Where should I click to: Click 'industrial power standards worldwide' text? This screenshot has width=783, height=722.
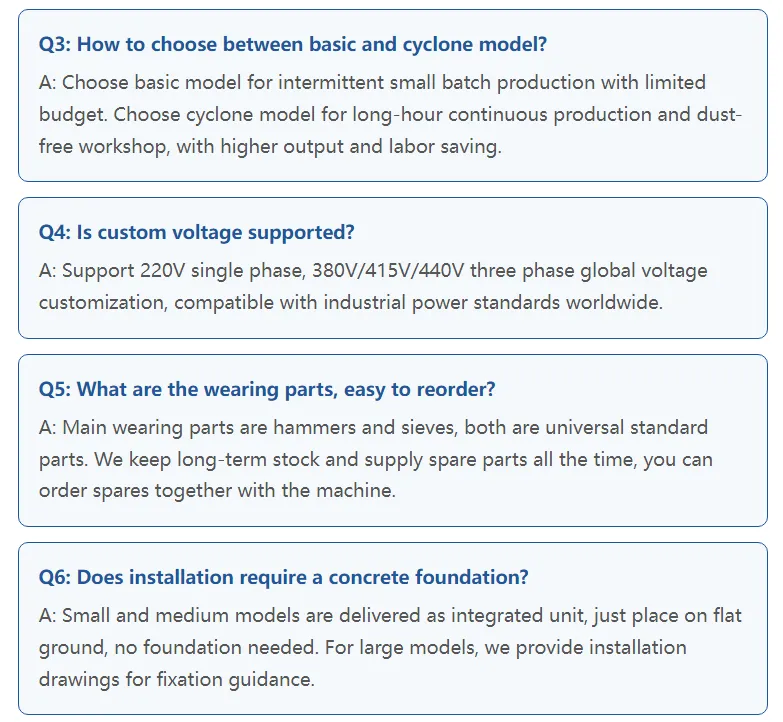[x=493, y=303]
